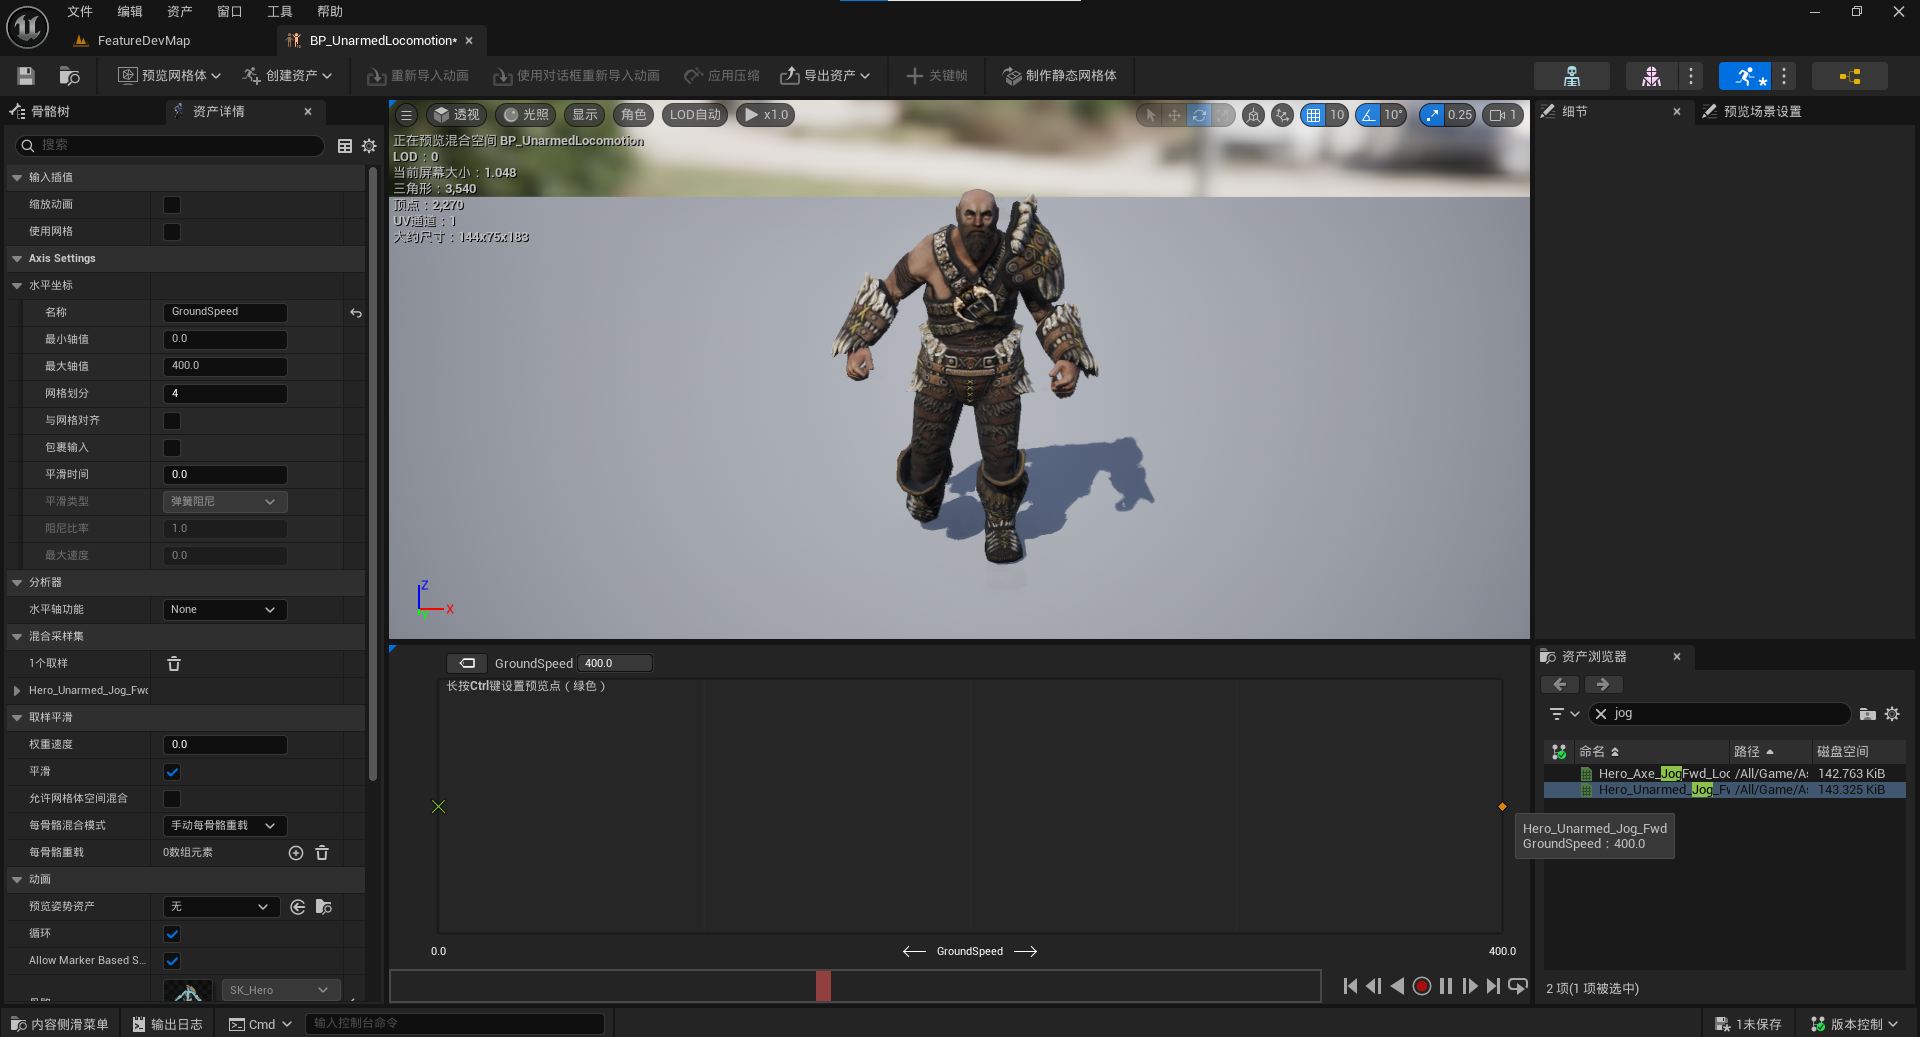Open the skeletal mesh editor mode

click(1651, 76)
